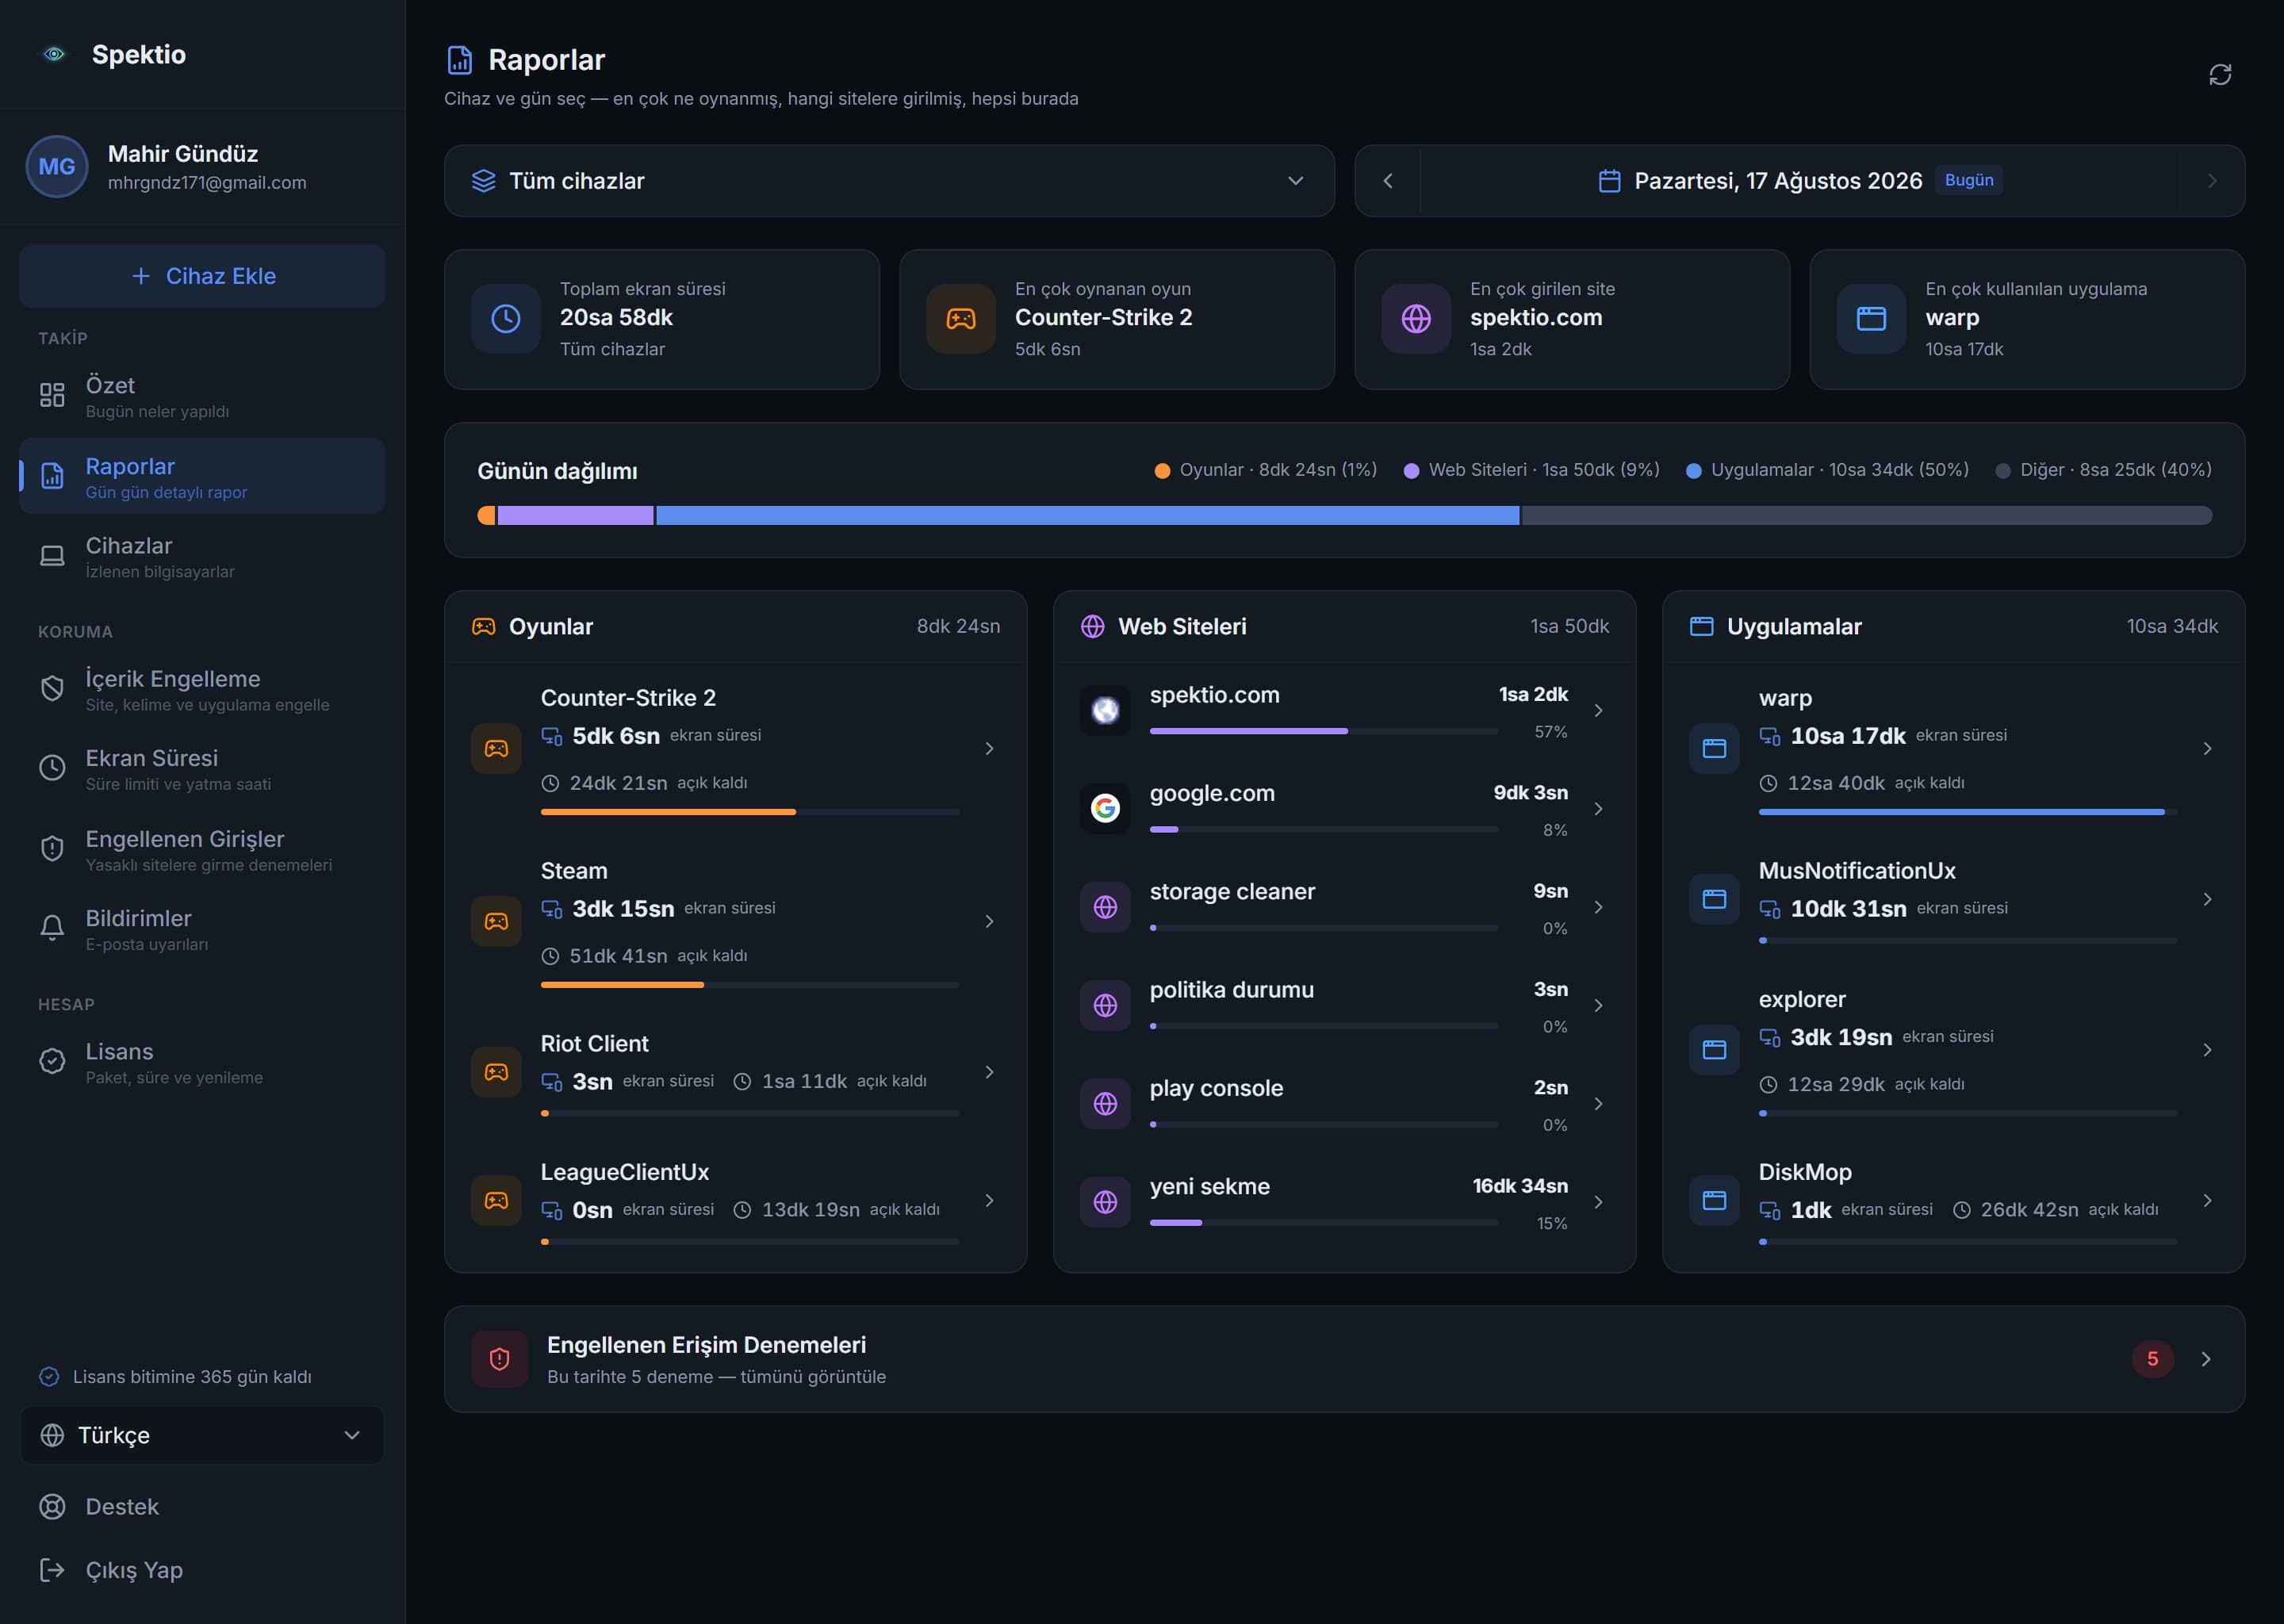
Task: Click the politika durumu globe icon
Action: pos(1105,1005)
